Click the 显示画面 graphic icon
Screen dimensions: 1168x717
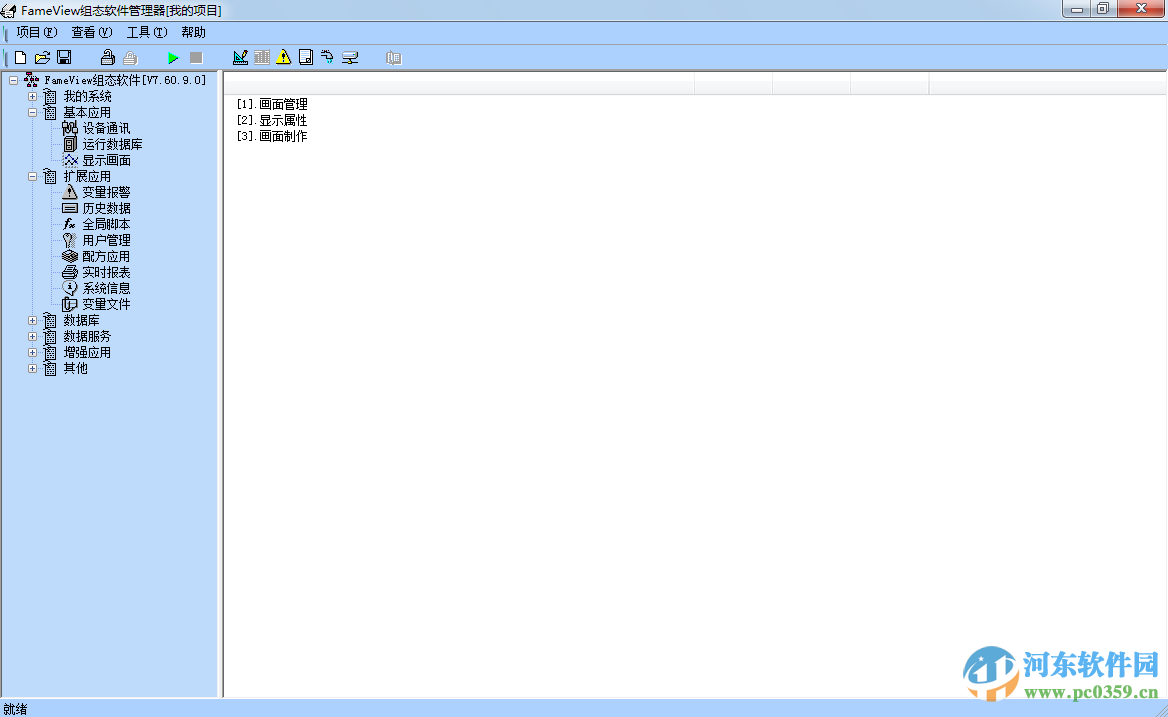pos(70,160)
